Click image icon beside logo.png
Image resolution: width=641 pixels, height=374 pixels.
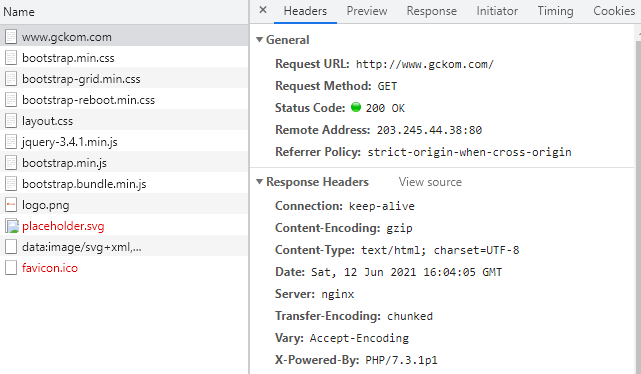pyautogui.click(x=11, y=205)
